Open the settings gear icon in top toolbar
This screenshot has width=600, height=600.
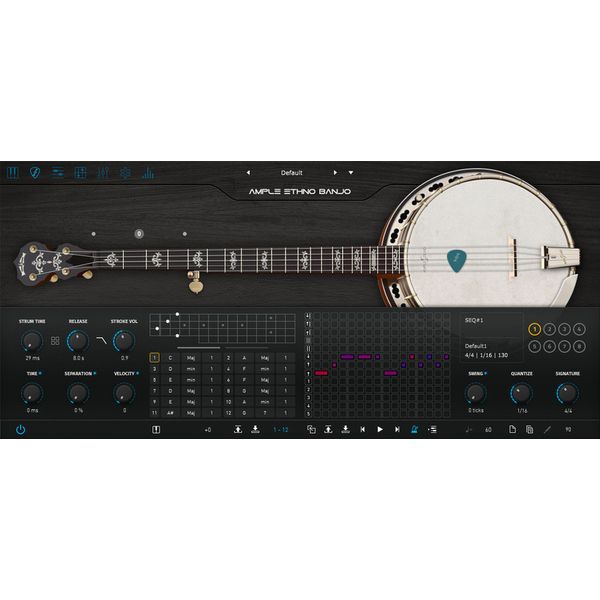[x=125, y=173]
